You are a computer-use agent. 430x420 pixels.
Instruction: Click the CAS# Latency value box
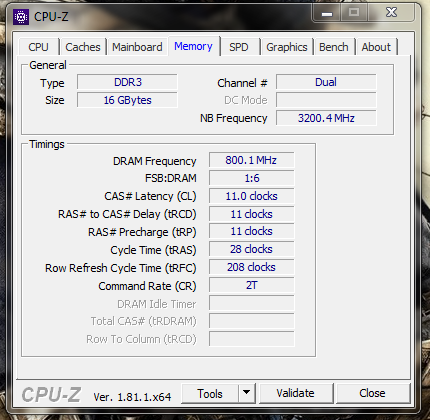(252, 196)
